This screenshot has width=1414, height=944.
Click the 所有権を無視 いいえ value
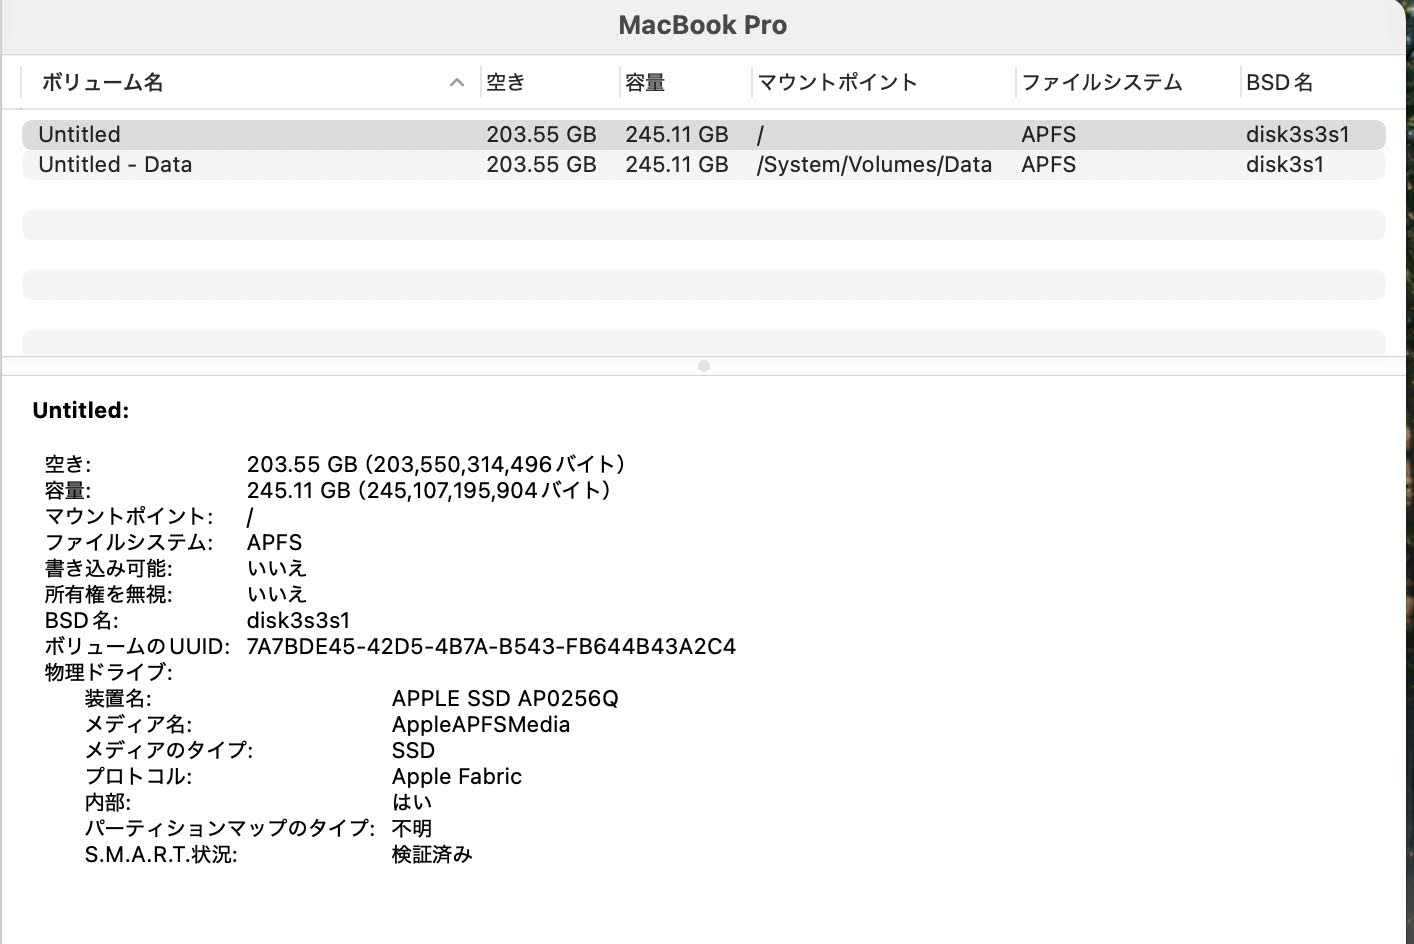tap(277, 594)
